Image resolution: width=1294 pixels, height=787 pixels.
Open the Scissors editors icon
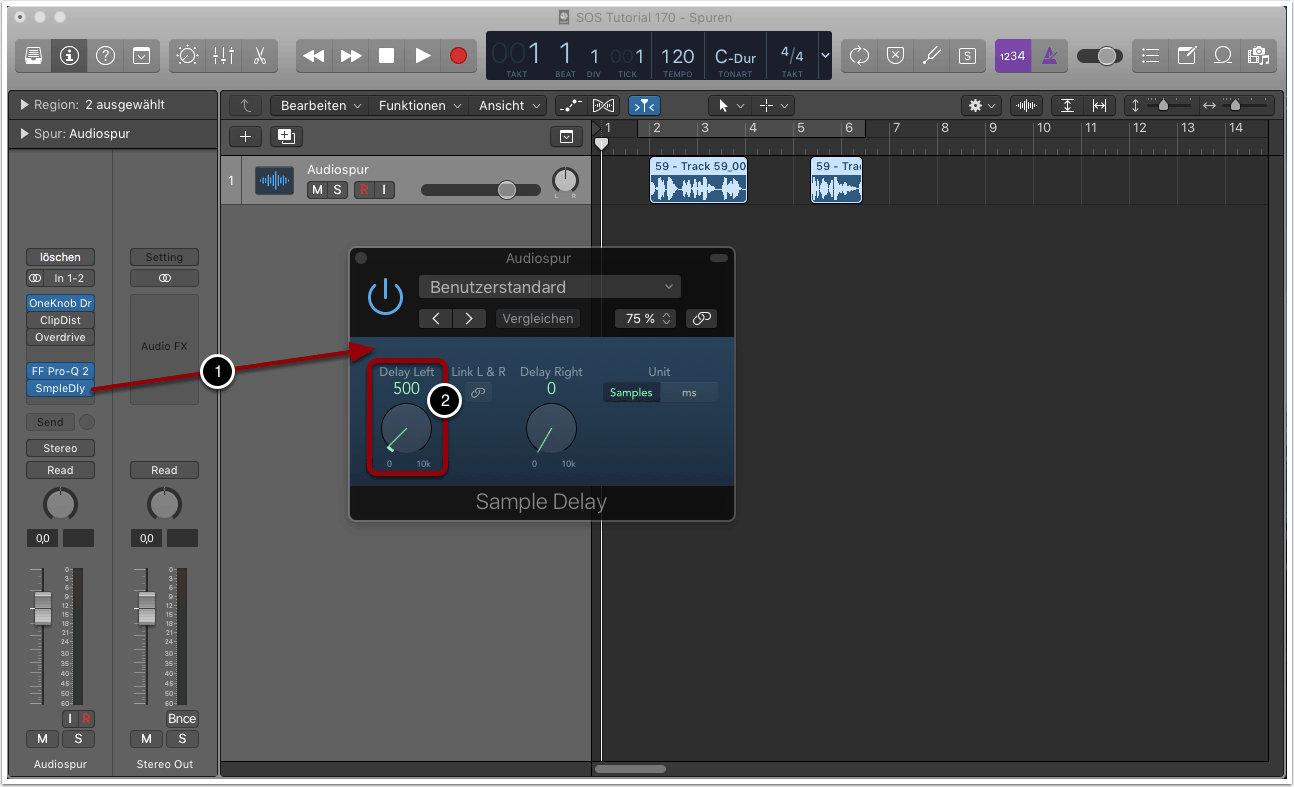(259, 56)
